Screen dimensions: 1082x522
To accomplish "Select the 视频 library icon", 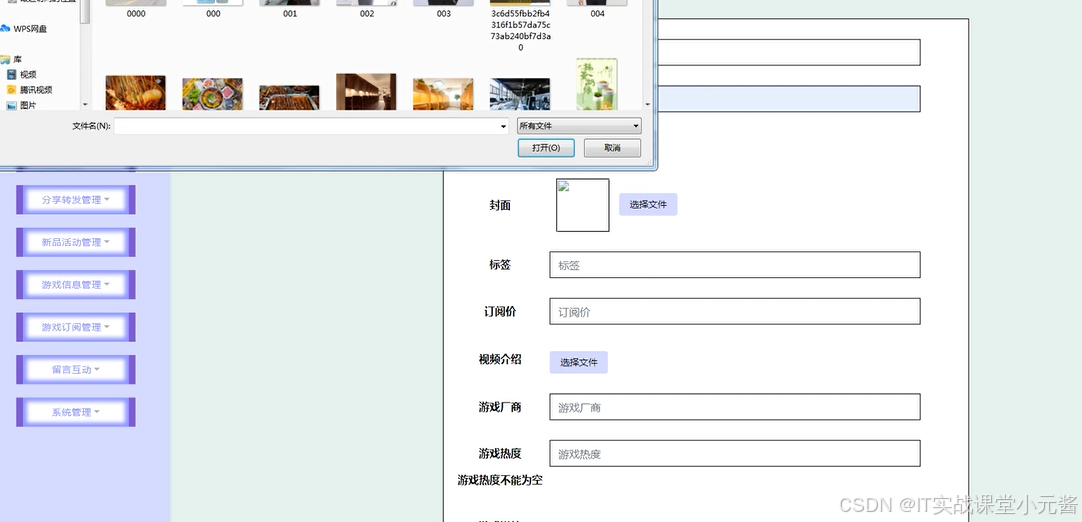I will pyautogui.click(x=11, y=75).
